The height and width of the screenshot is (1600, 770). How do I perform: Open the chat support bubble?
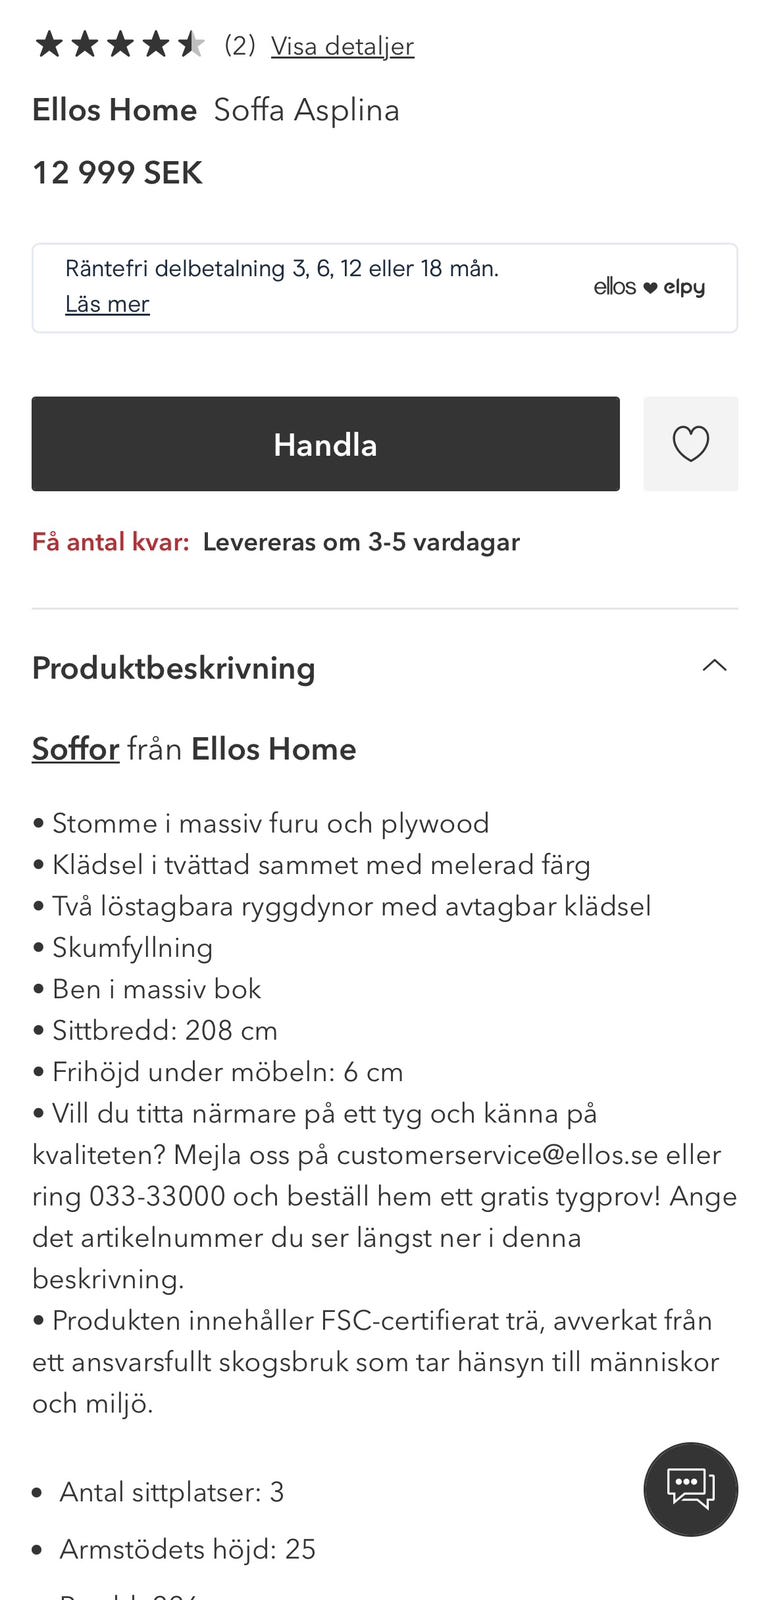point(691,1489)
